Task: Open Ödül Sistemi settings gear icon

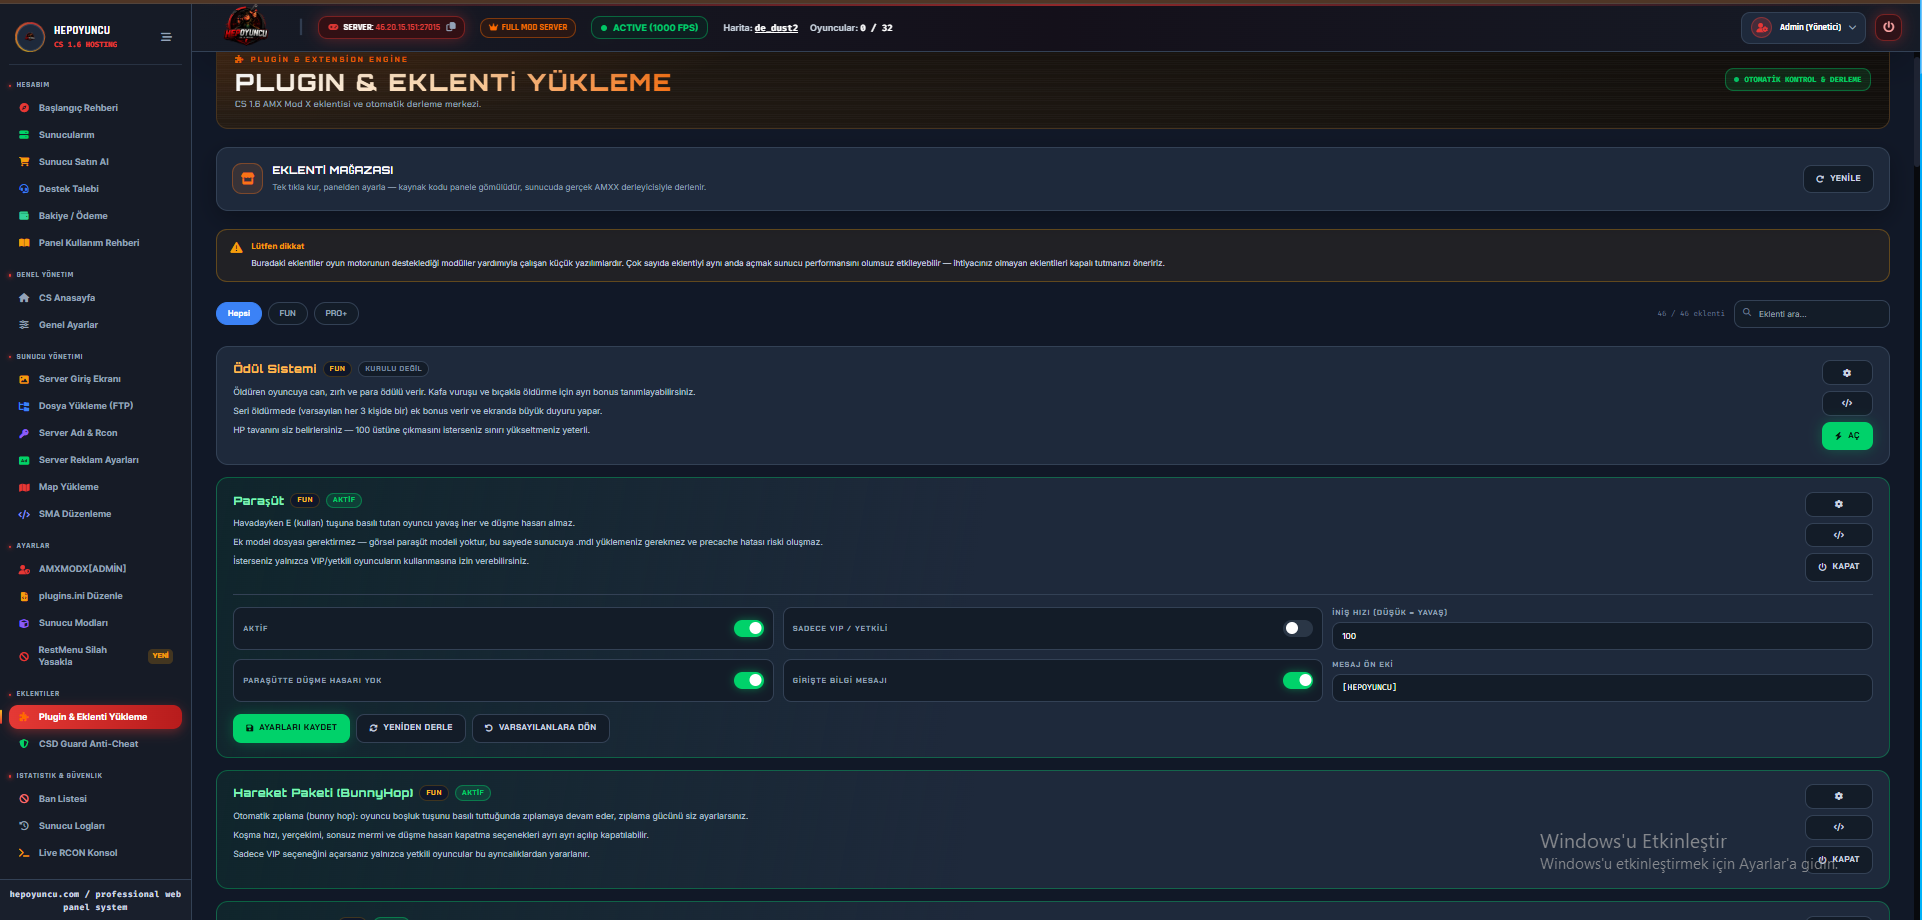Action: tap(1847, 373)
